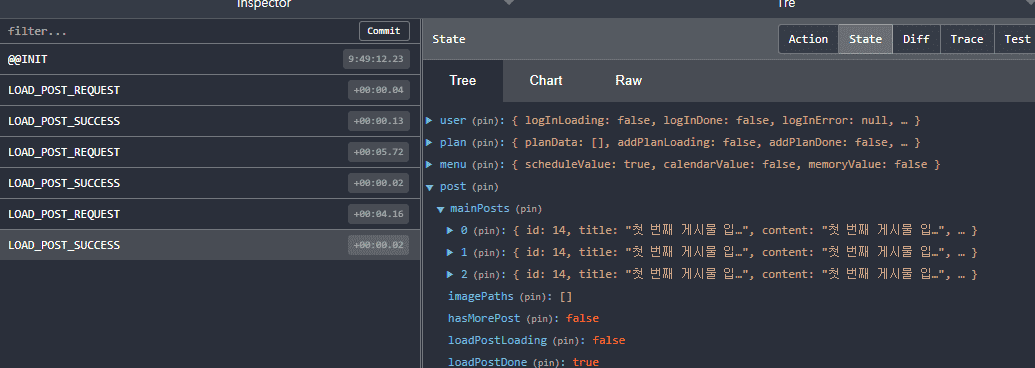Pin the user state key
This screenshot has width=1035, height=368.
(485, 121)
